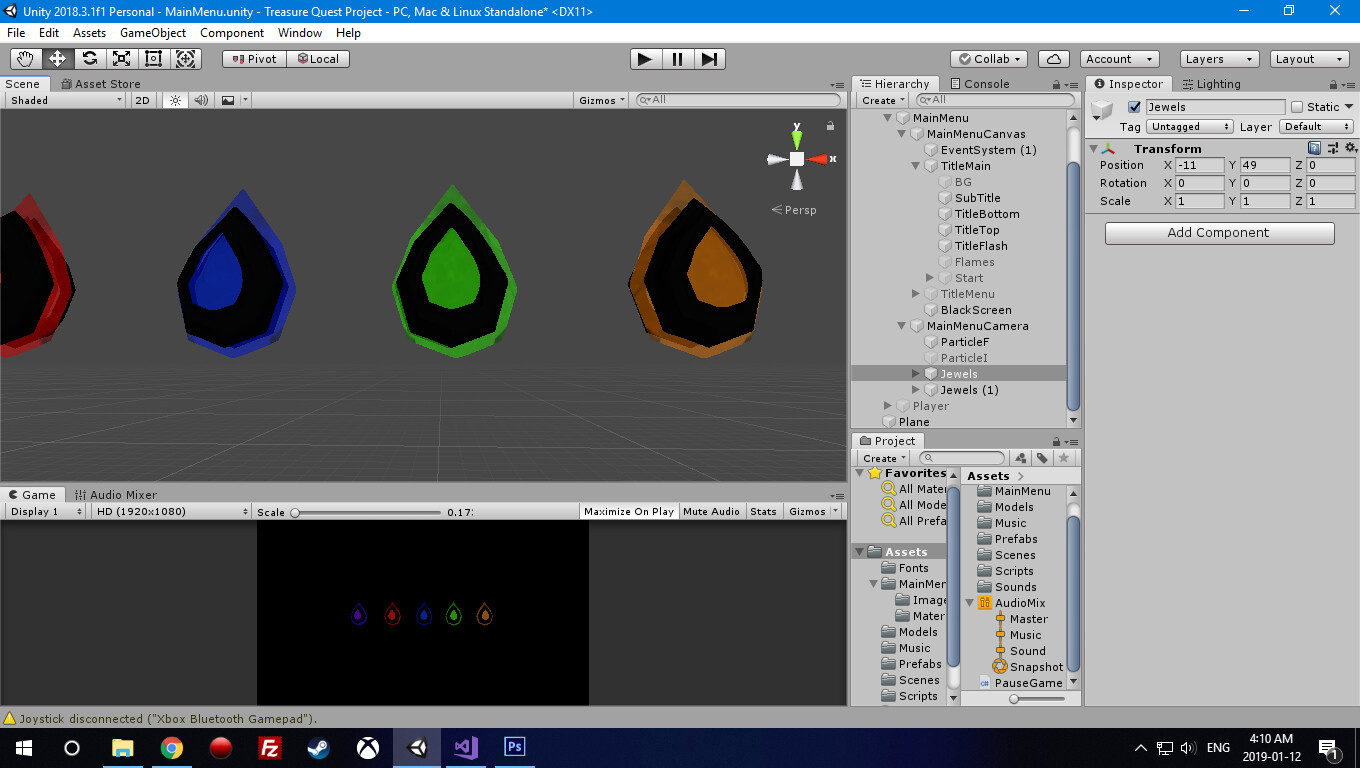This screenshot has width=1360, height=768.
Task: Open the GameObject menu
Action: point(153,33)
